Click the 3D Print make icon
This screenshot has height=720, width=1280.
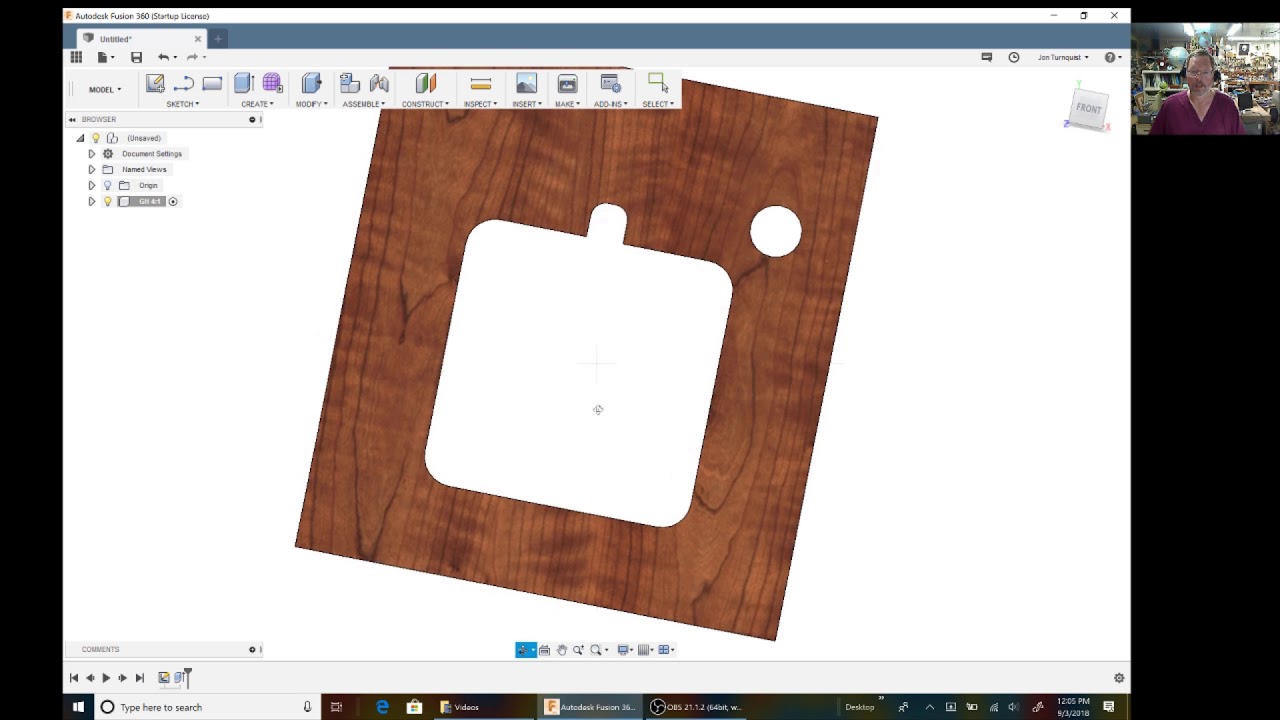pos(567,84)
